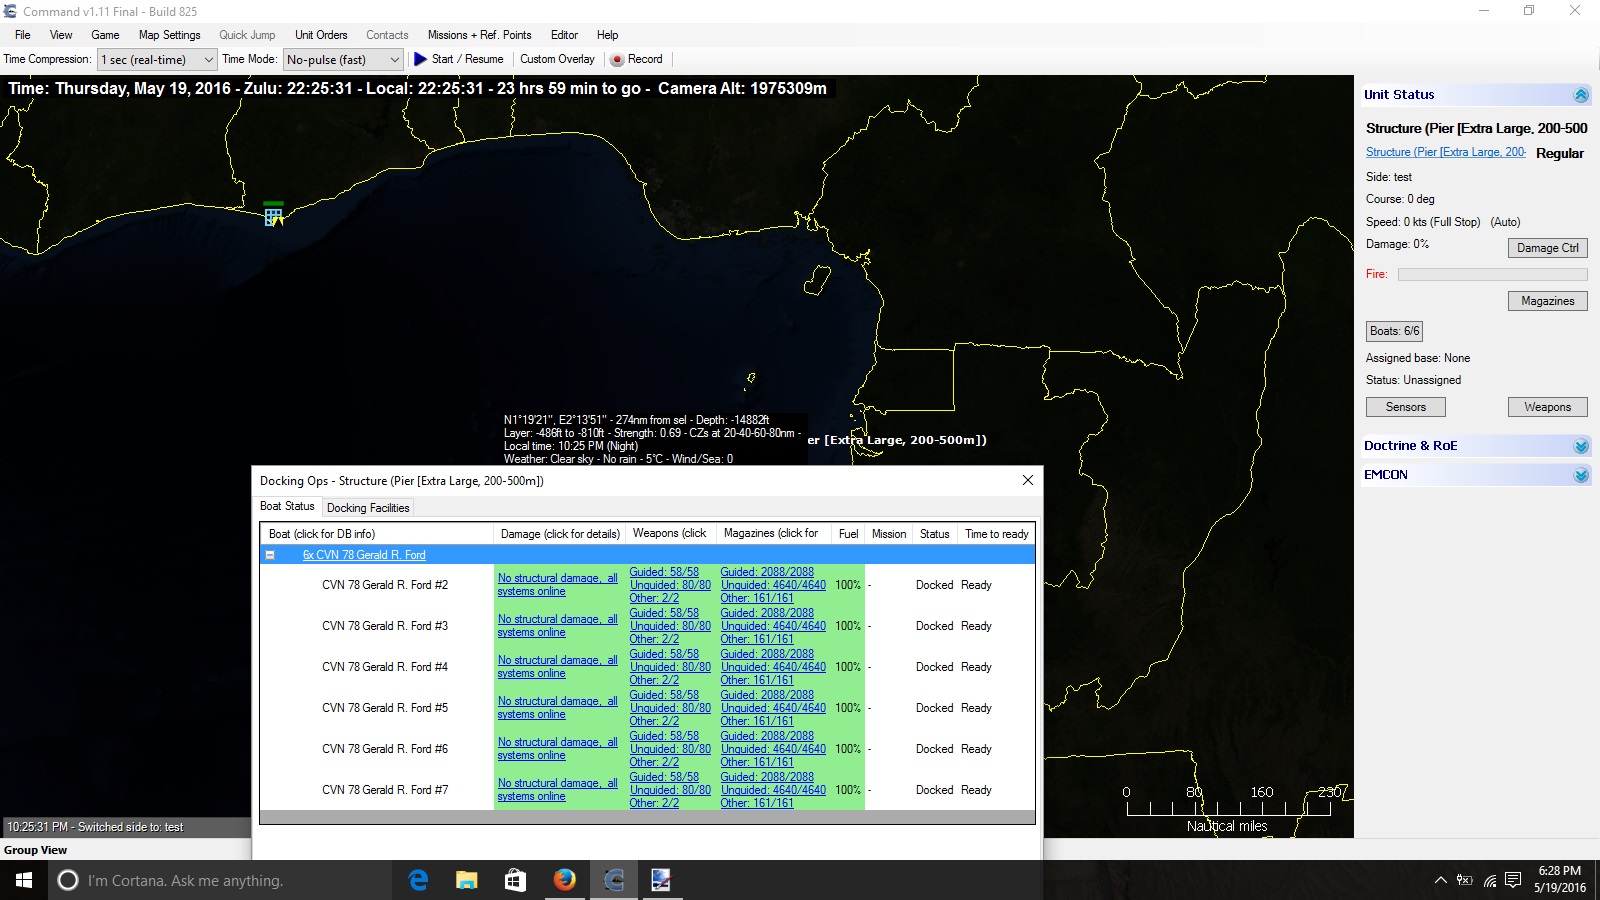The height and width of the screenshot is (900, 1600).
Task: Open Microsoft Edge from taskbar
Action: (418, 880)
